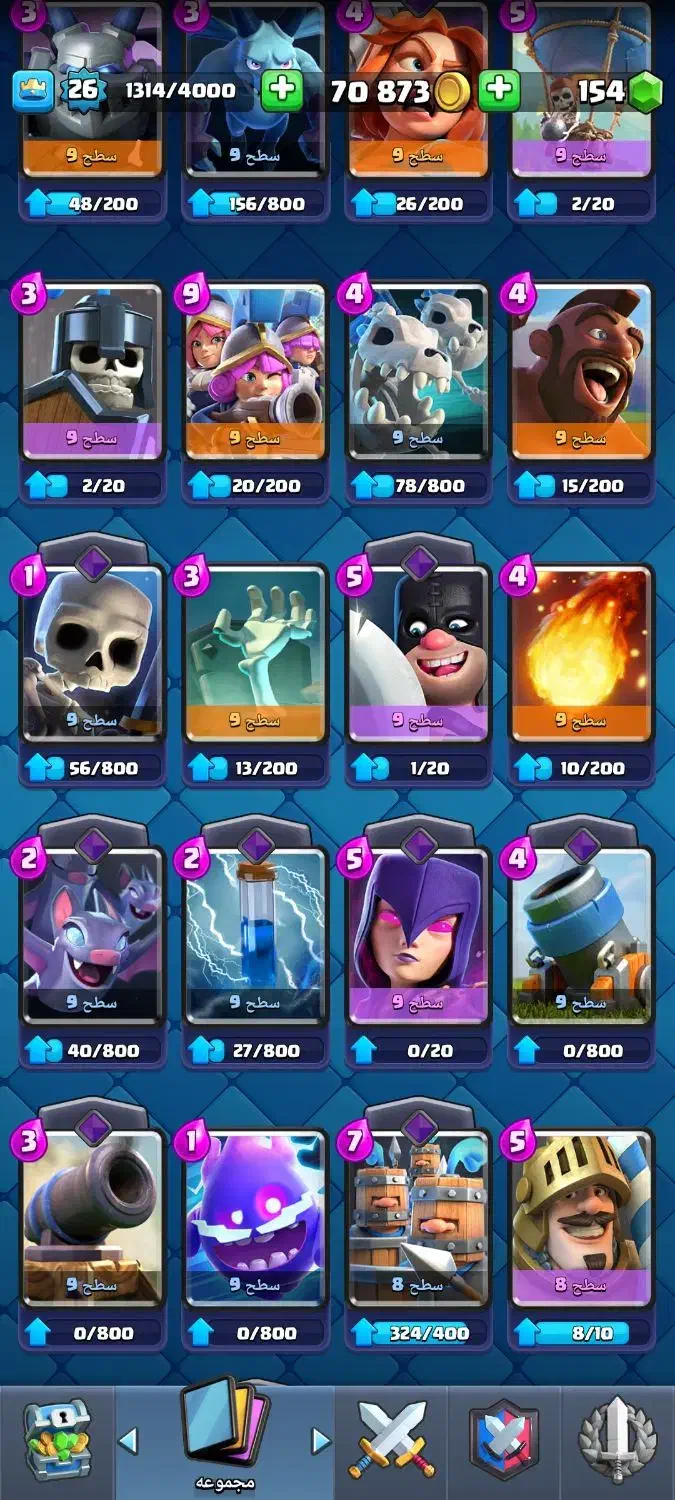Click the 324/400 upgrade progress bar
This screenshot has width=675, height=1500.
(x=418, y=1333)
